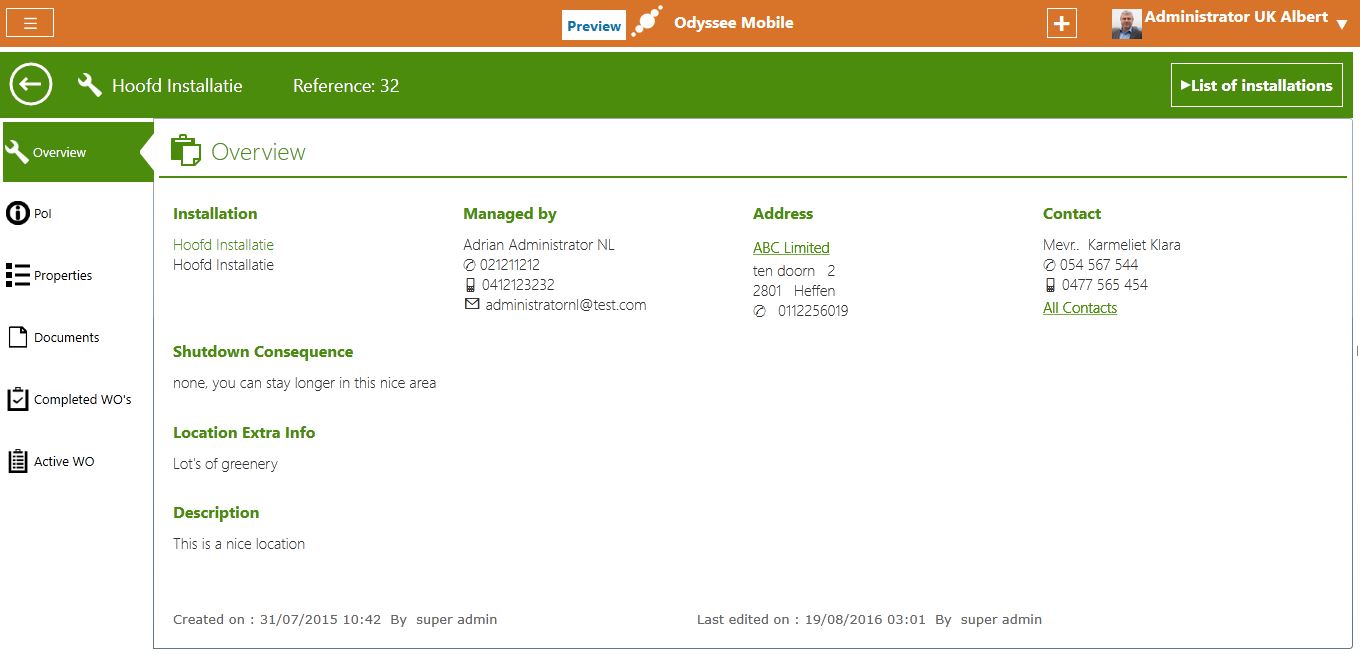Open the Properties sidebar tab
This screenshot has height=655, width=1360.
(62, 276)
